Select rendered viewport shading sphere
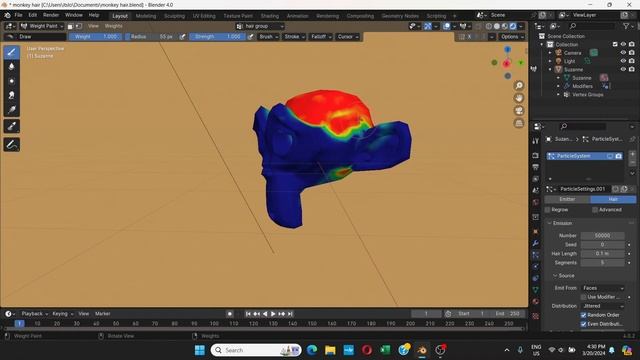Viewport: 640px width, 360px height. tap(513, 26)
